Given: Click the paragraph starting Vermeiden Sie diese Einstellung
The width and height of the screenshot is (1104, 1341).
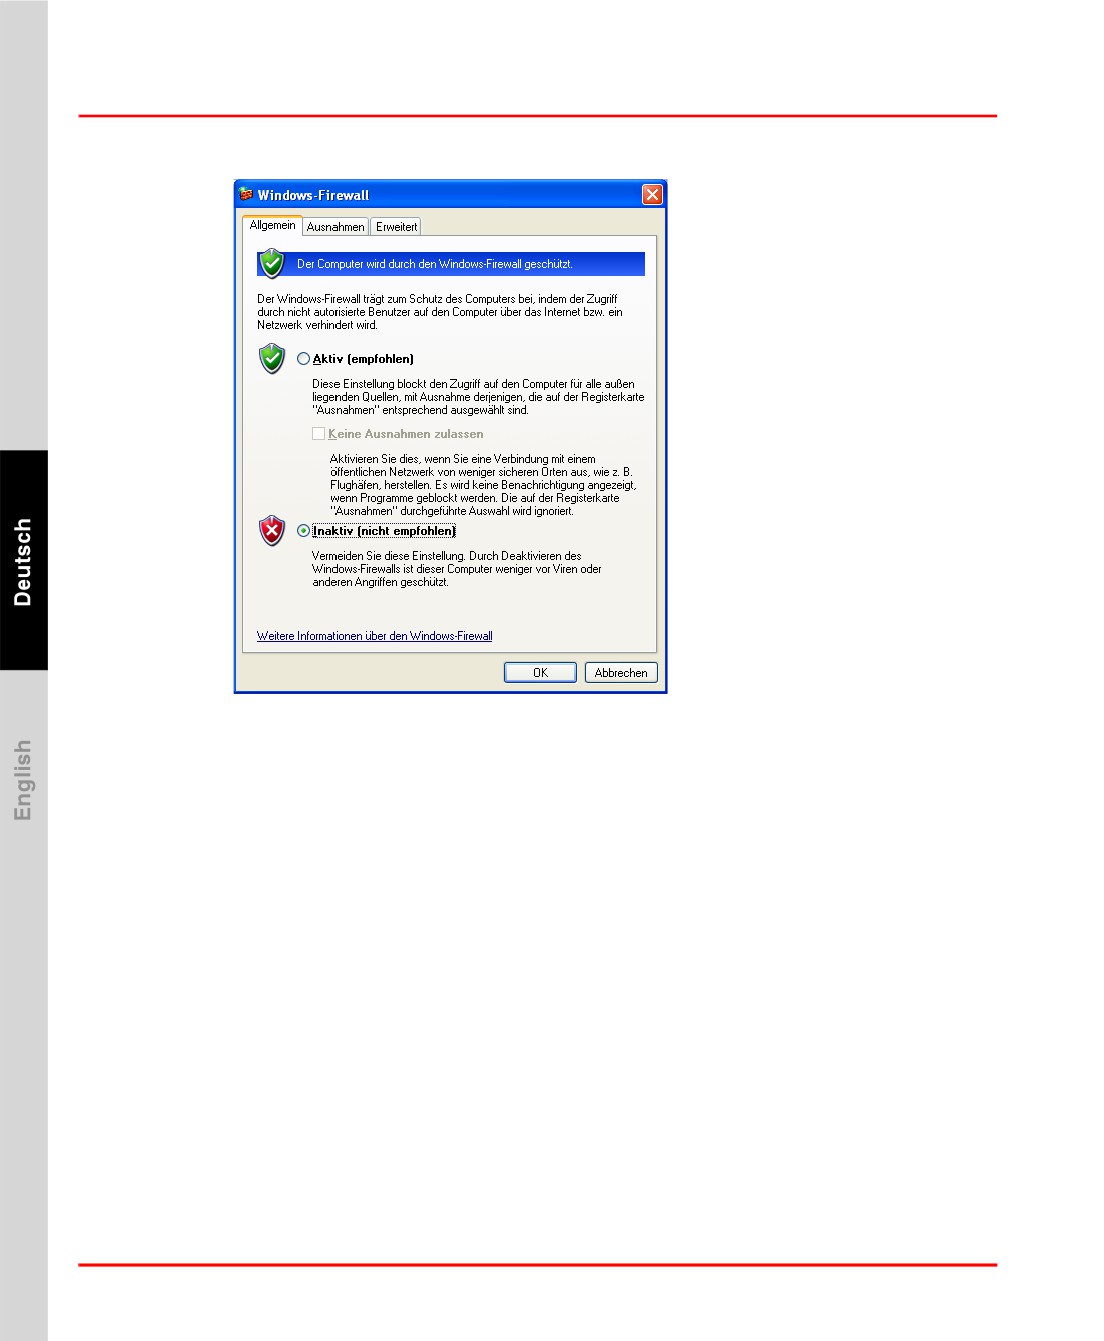Looking at the screenshot, I should click(x=457, y=569).
